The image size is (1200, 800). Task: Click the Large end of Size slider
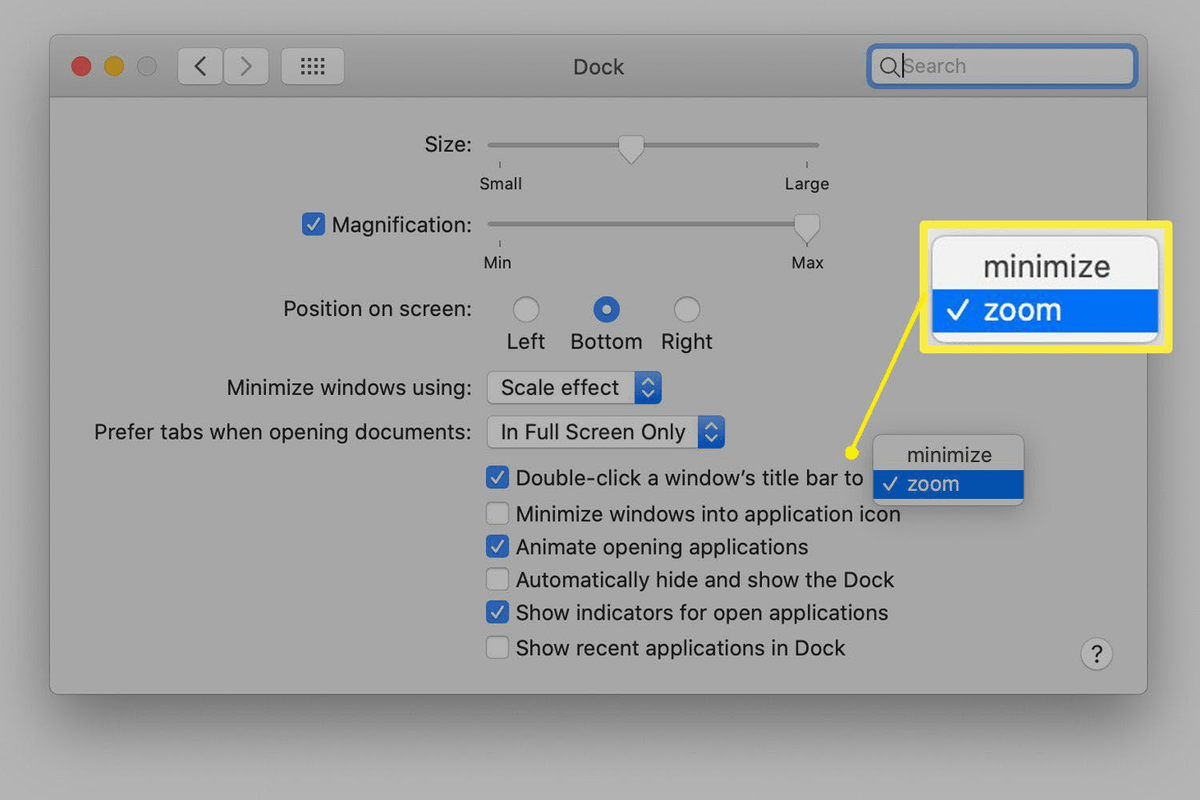pos(806,184)
